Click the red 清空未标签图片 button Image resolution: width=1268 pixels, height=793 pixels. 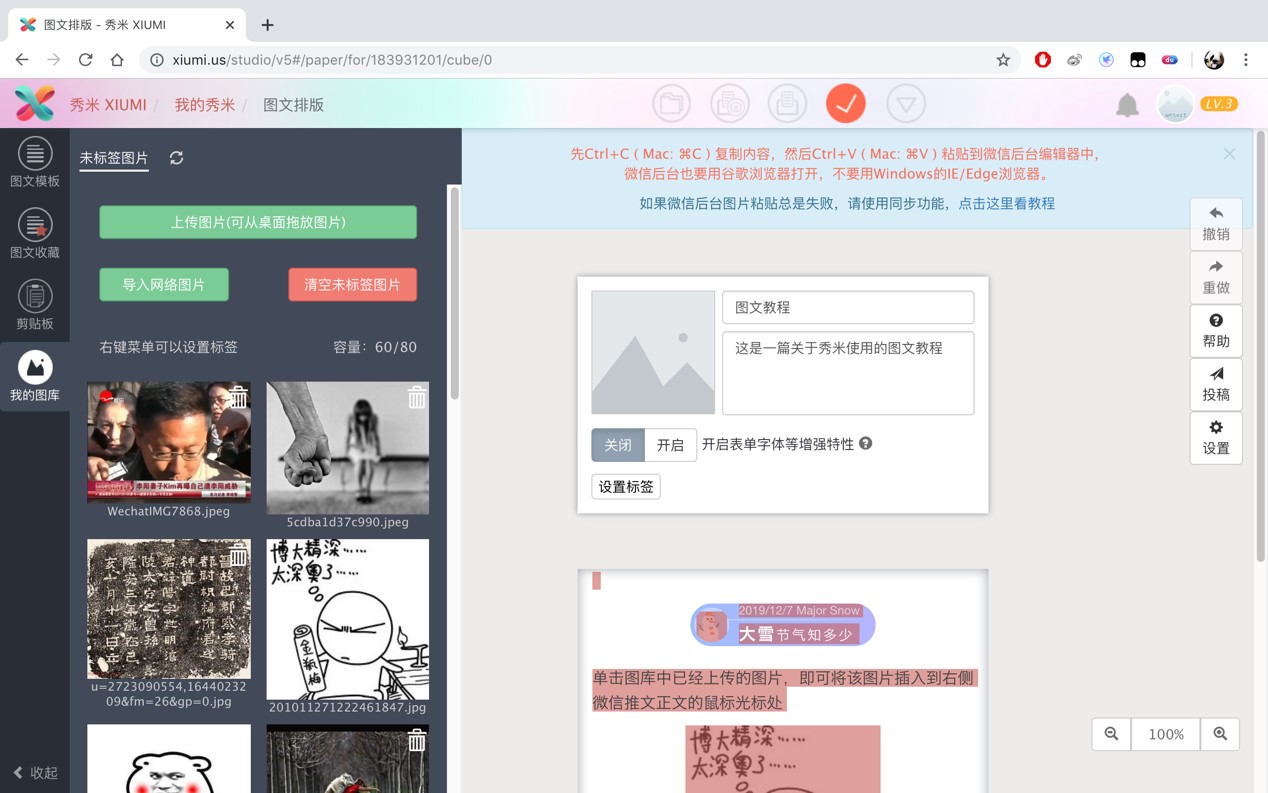352,285
